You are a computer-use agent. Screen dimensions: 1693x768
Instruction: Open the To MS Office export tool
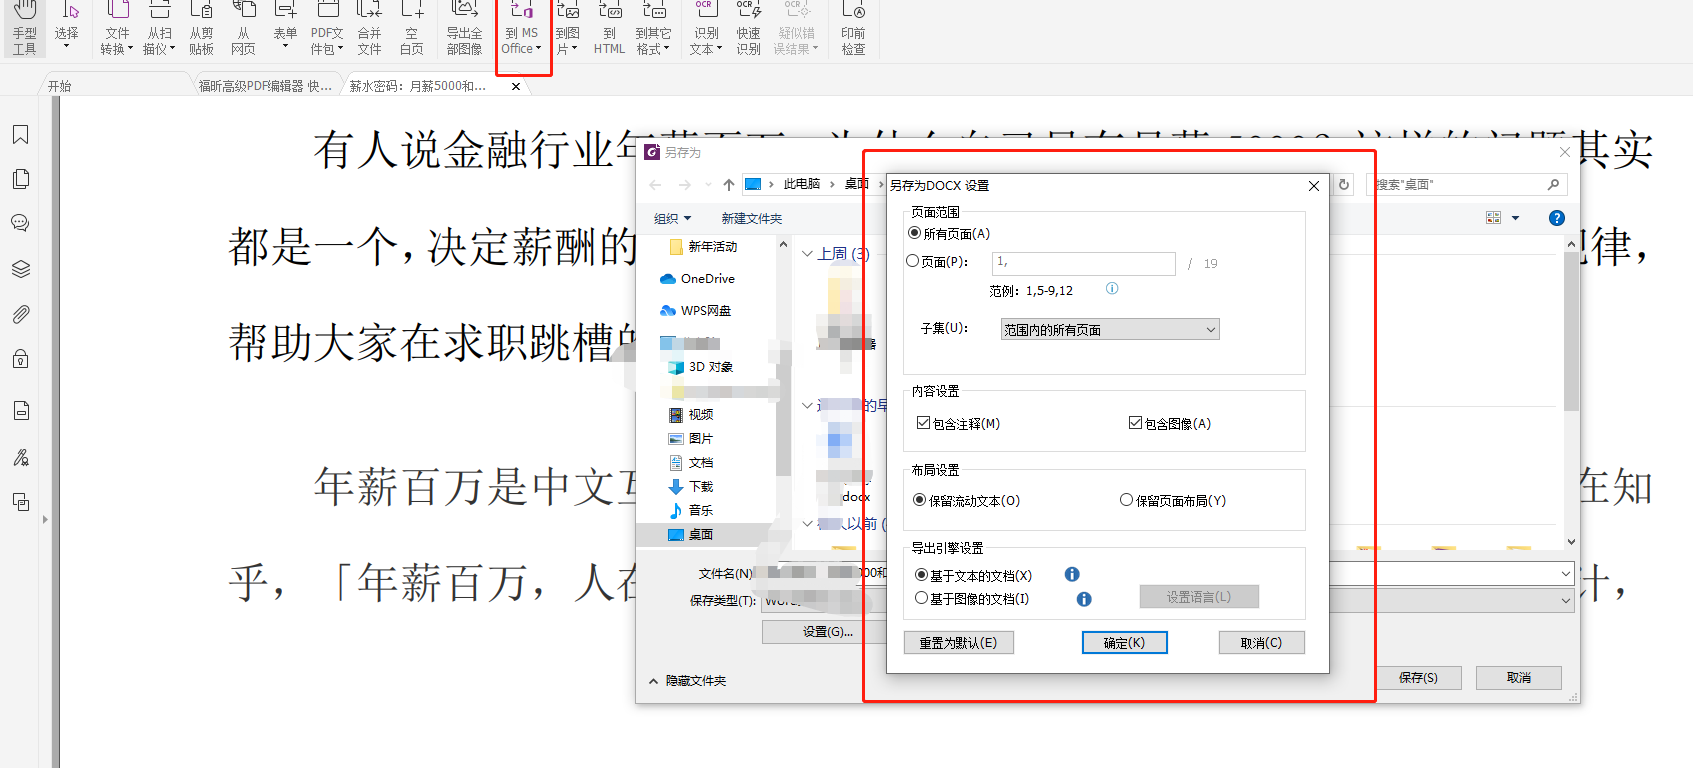click(522, 30)
